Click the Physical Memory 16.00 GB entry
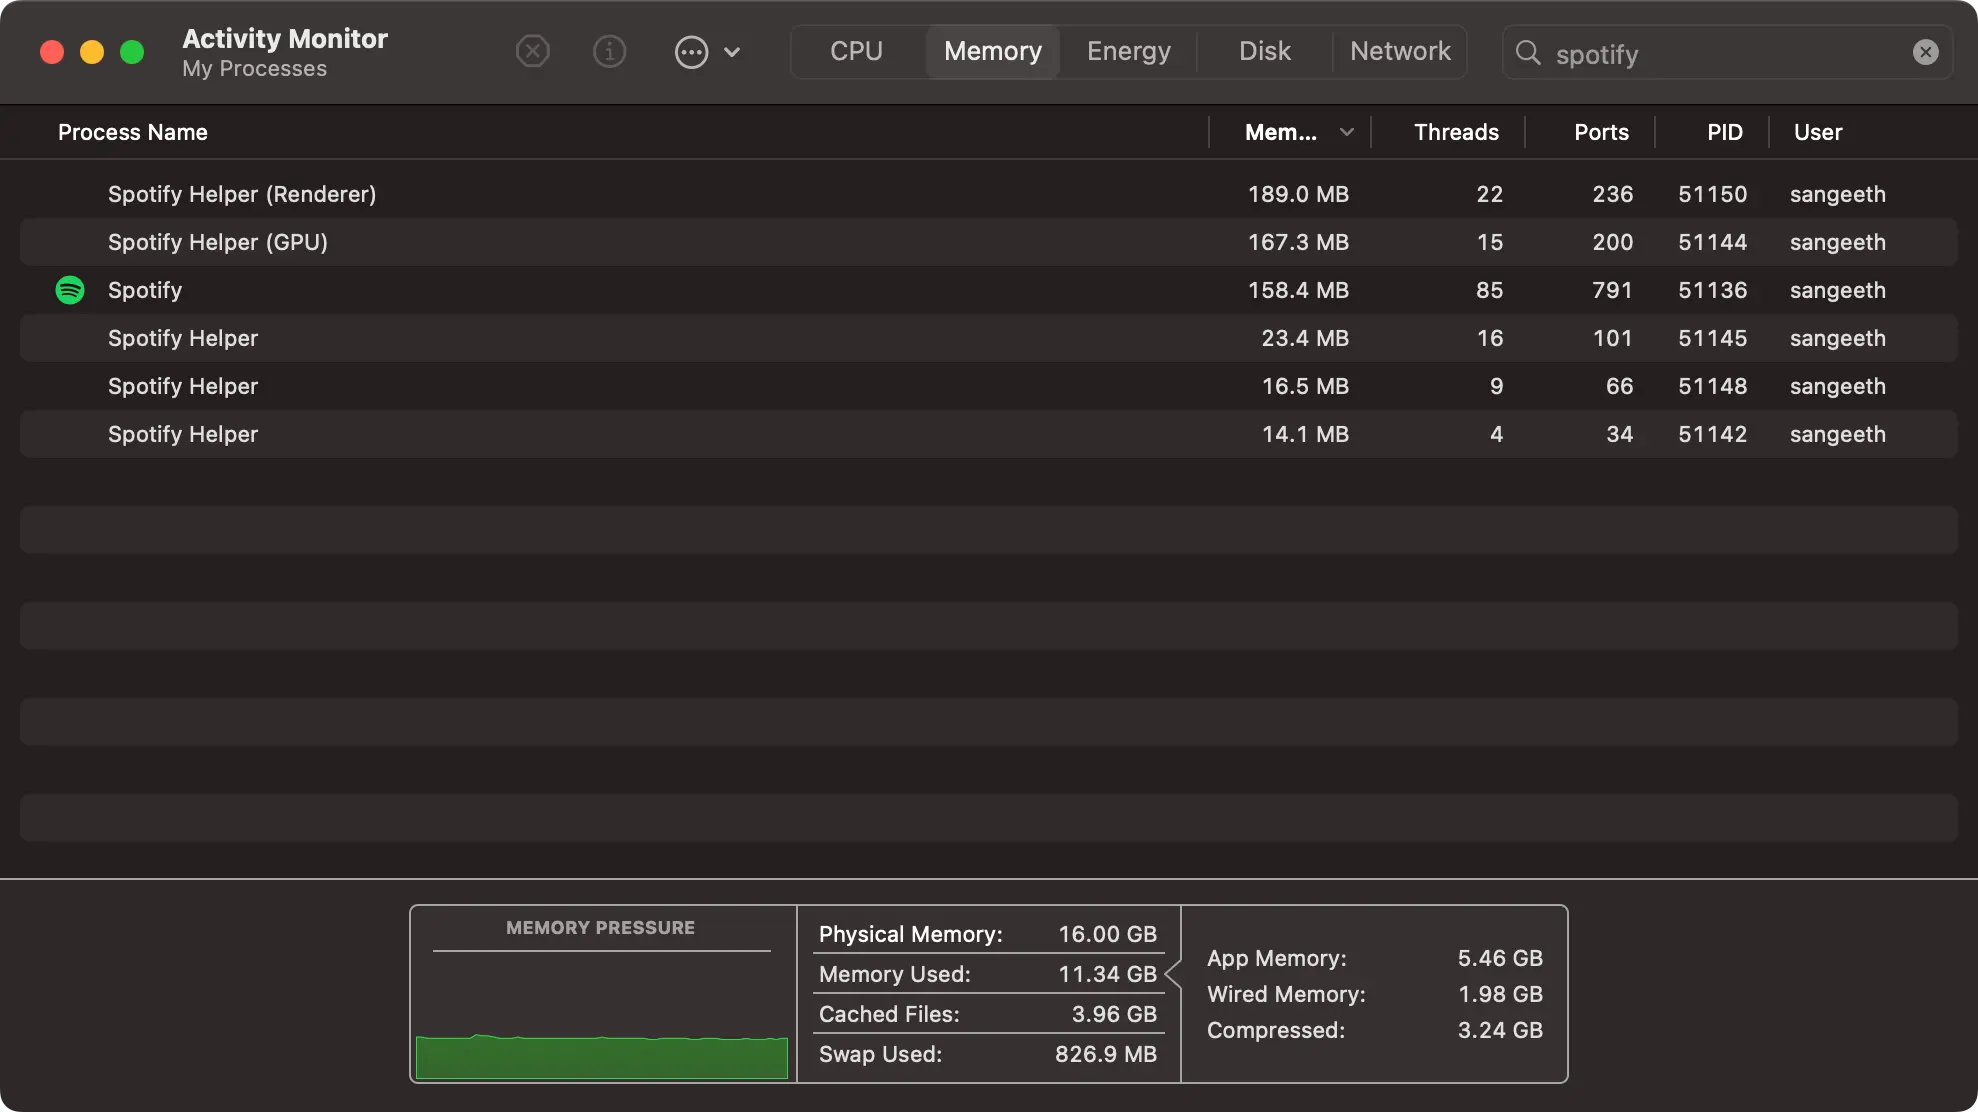1978x1112 pixels. pos(988,934)
